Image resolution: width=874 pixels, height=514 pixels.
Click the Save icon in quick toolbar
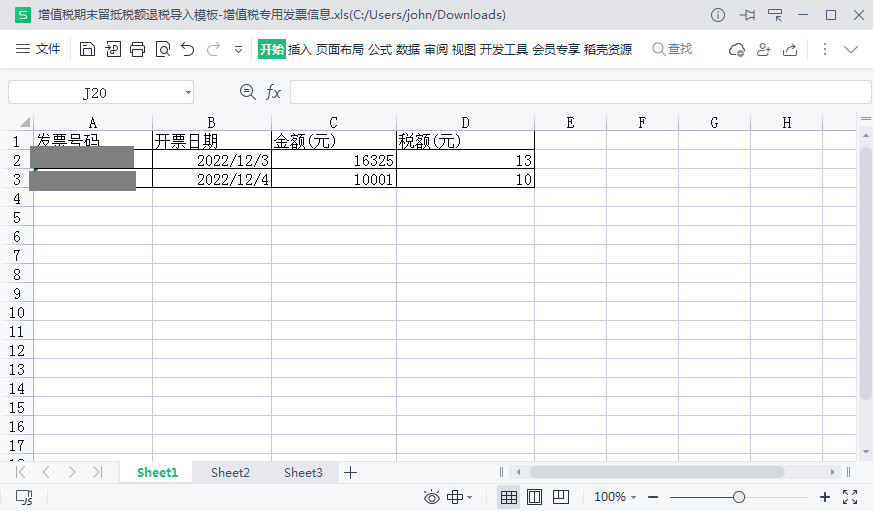pos(87,49)
